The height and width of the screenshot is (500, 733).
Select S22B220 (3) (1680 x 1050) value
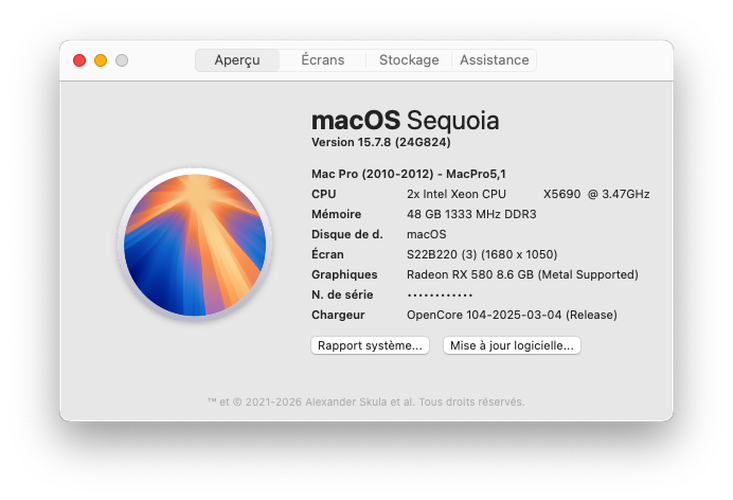click(x=482, y=254)
